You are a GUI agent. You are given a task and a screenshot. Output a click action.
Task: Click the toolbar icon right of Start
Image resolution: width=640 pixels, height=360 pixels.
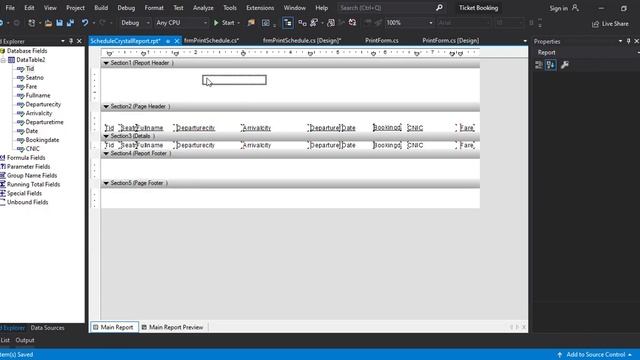pyautogui.click(x=251, y=23)
